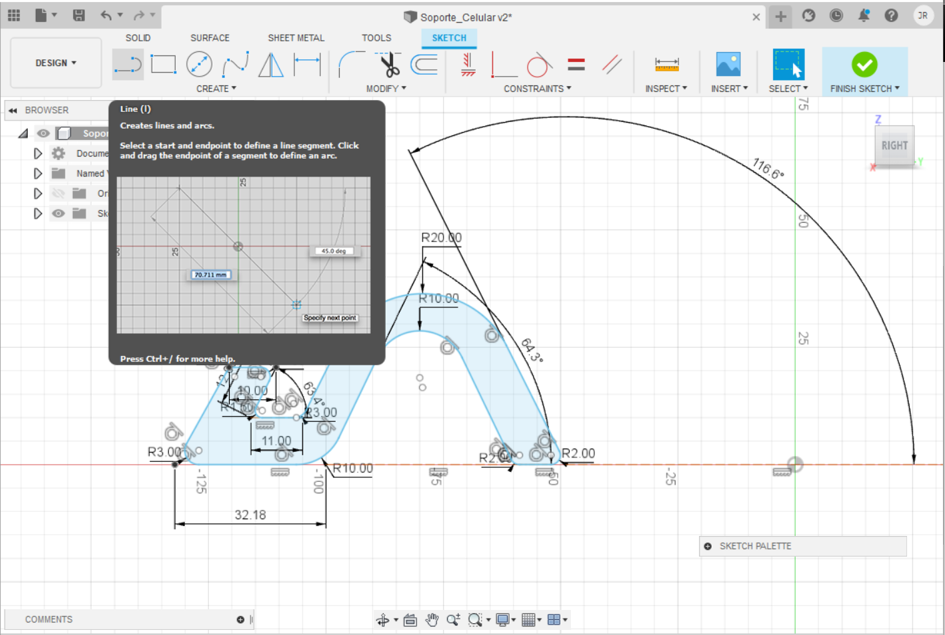Image resolution: width=945 pixels, height=635 pixels.
Task: Toggle visibility of the Sketches folder
Action: pos(58,213)
